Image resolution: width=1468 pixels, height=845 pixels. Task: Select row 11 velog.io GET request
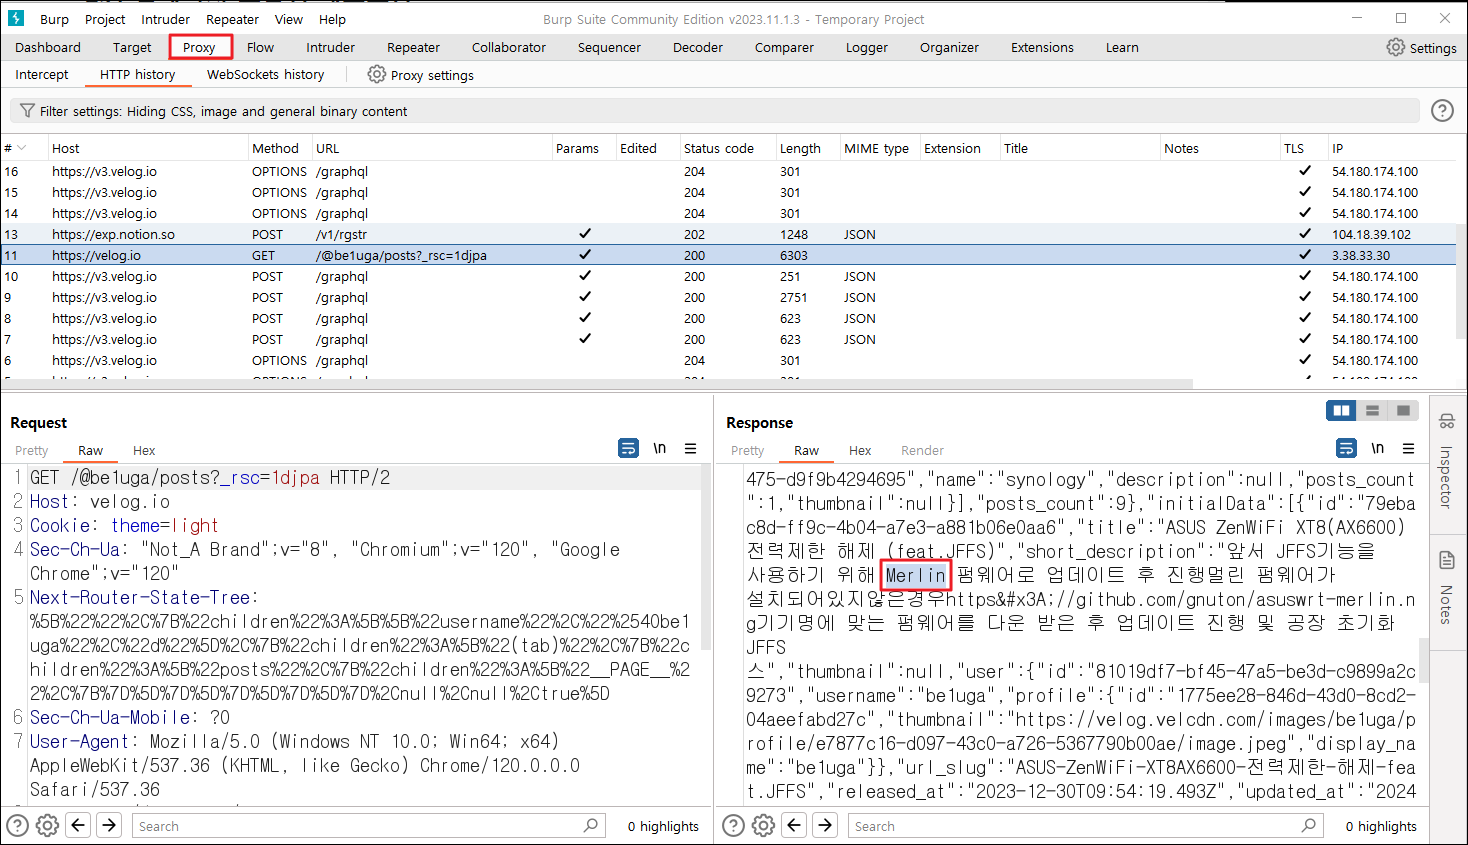coord(728,255)
